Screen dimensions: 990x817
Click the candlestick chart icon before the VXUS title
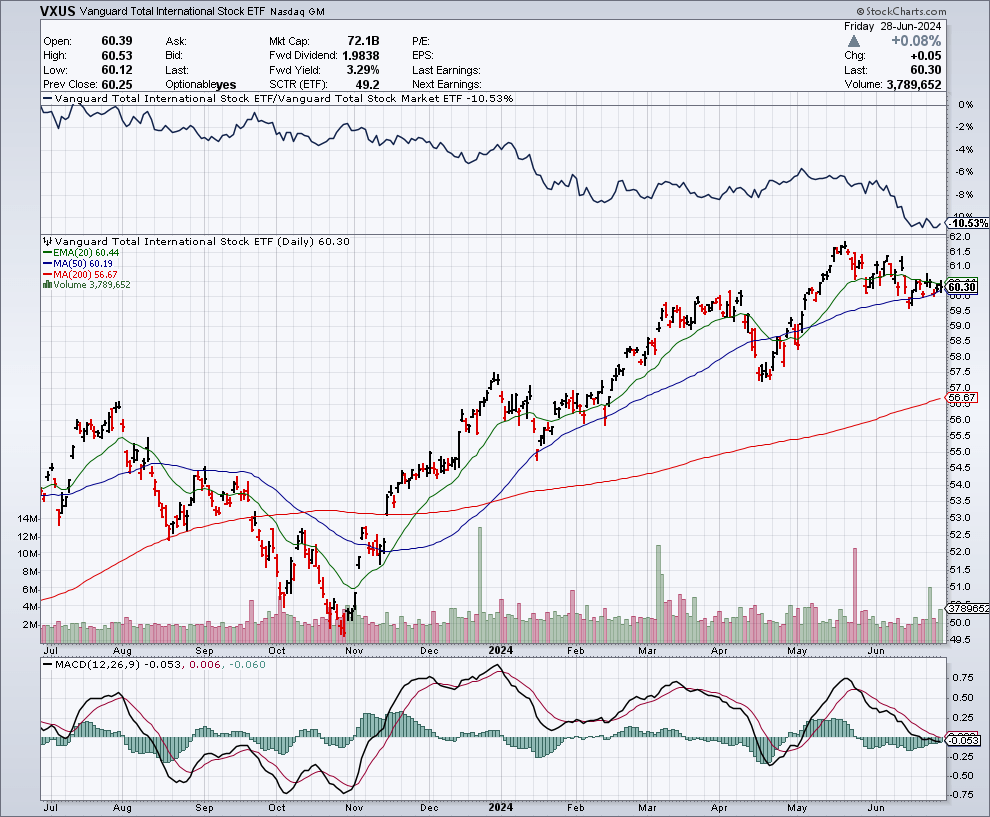[47, 242]
